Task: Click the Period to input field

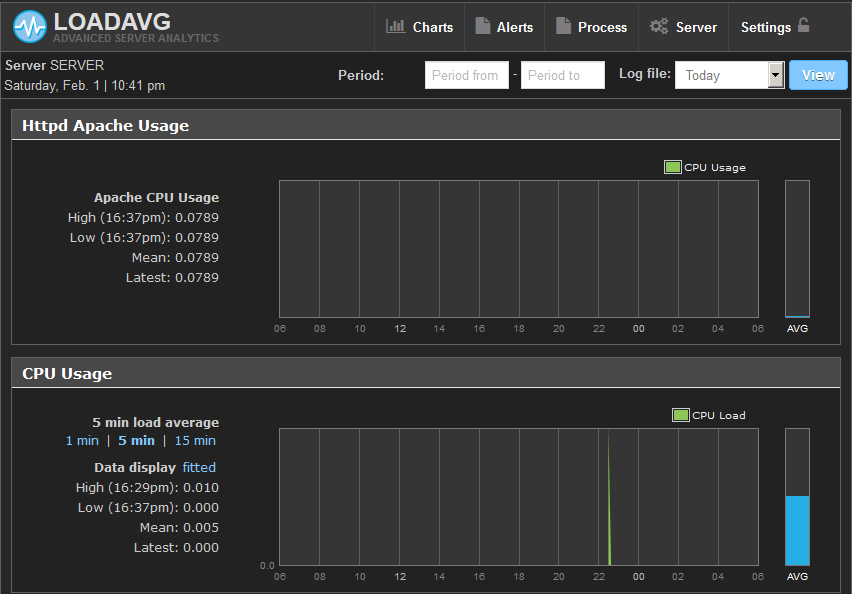Action: [x=562, y=75]
